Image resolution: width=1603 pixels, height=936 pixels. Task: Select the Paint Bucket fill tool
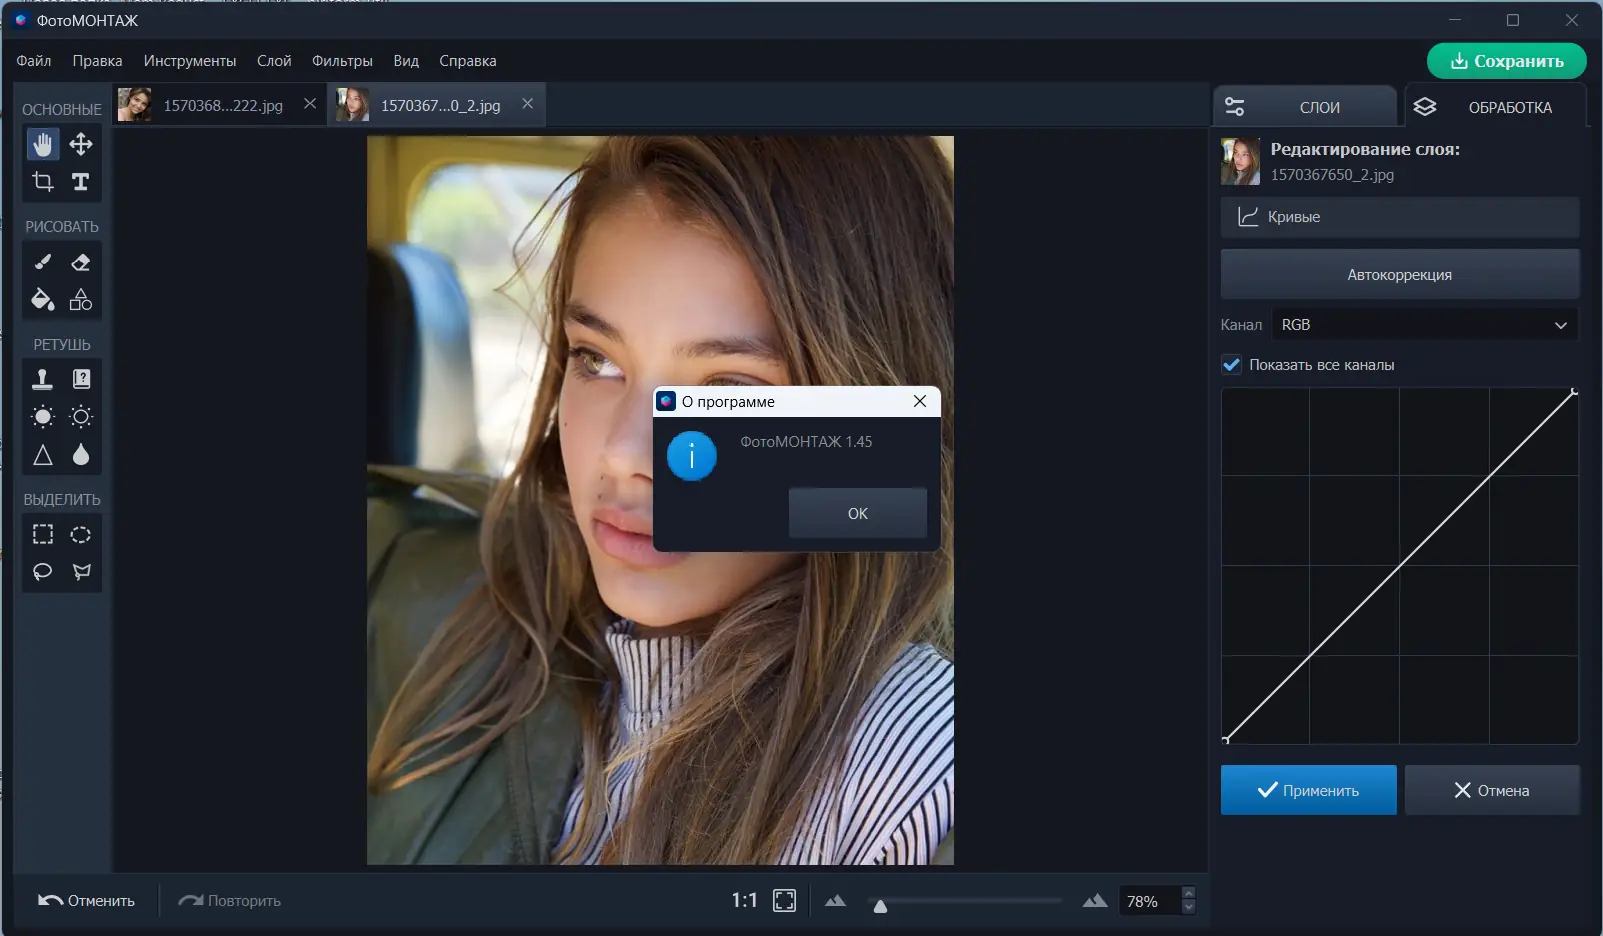[42, 299]
